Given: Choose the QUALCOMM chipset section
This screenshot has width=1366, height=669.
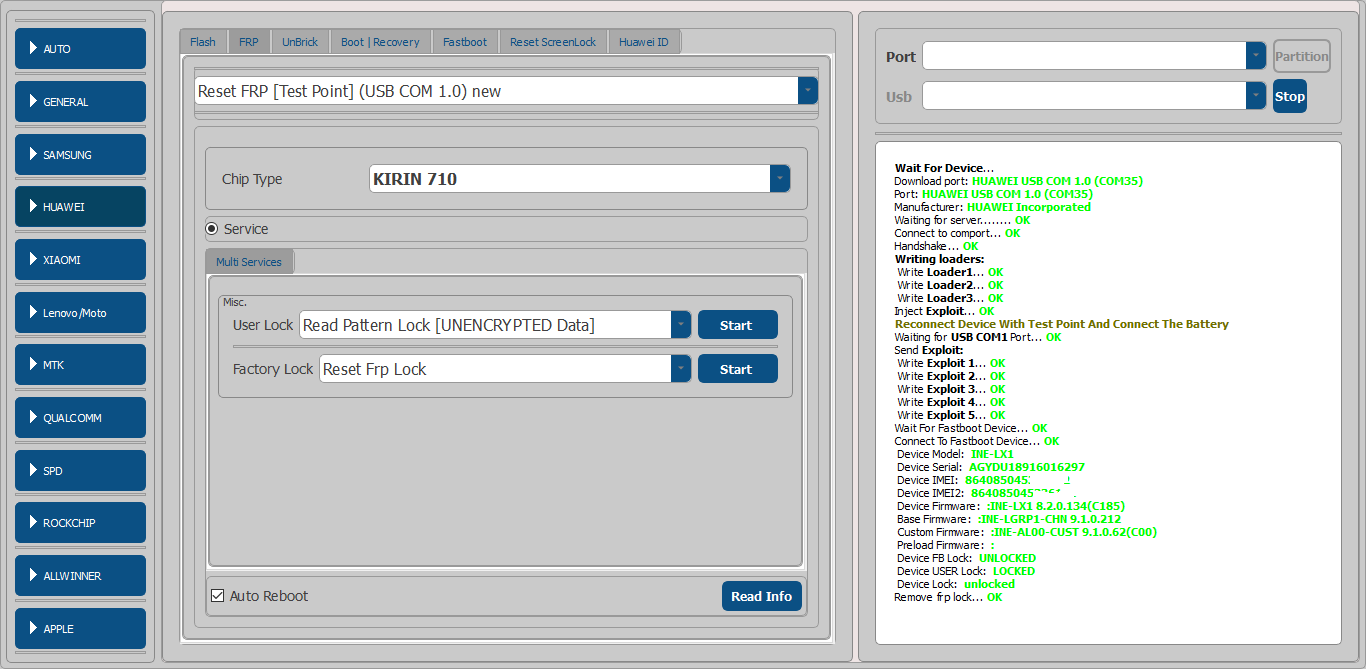Looking at the screenshot, I should [x=80, y=418].
